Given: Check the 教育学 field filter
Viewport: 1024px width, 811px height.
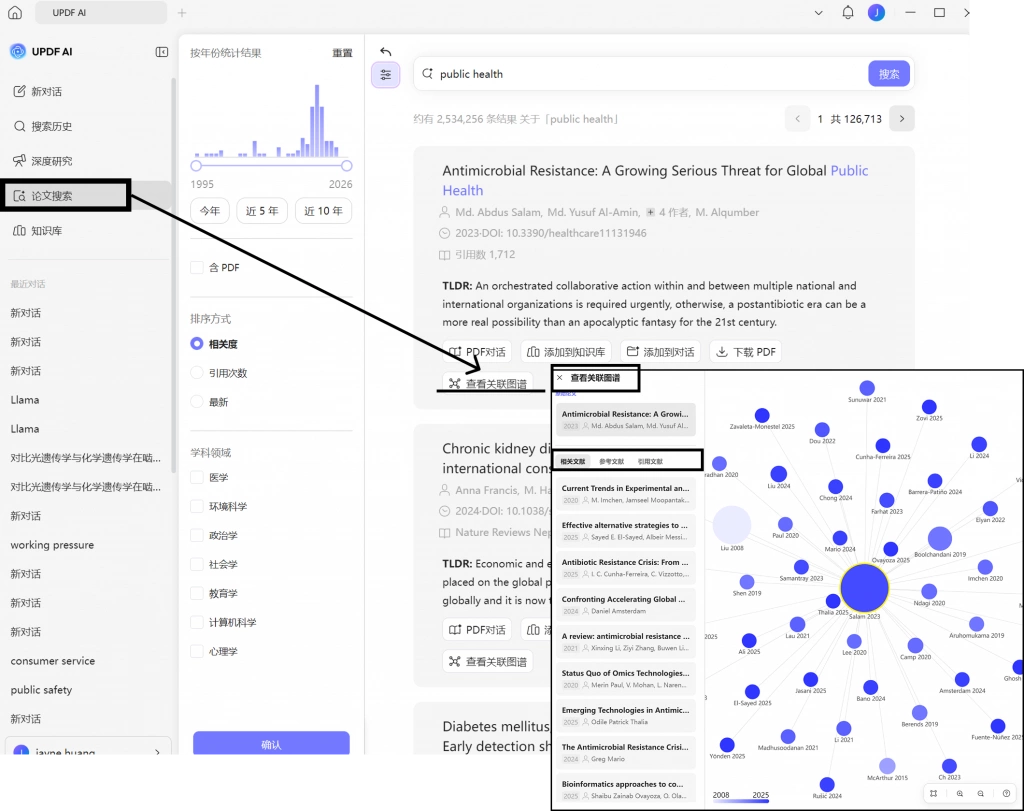Looking at the screenshot, I should coord(197,593).
